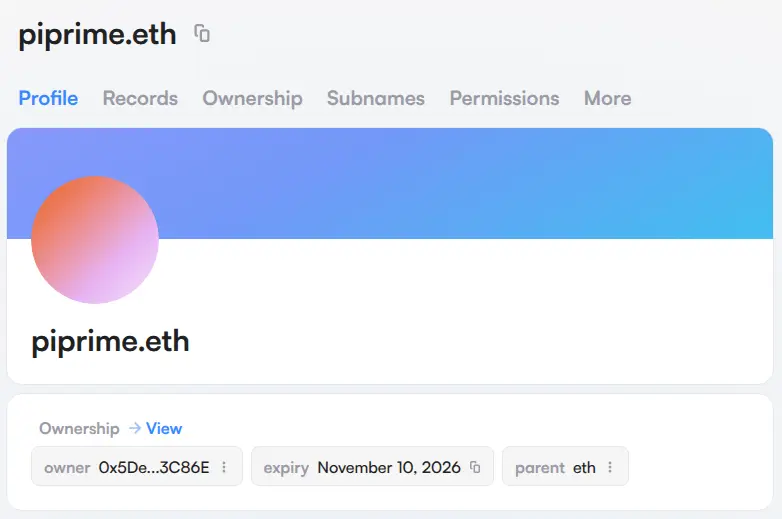This screenshot has width=782, height=519.
Task: Click the View ownership link
Action: point(164,428)
